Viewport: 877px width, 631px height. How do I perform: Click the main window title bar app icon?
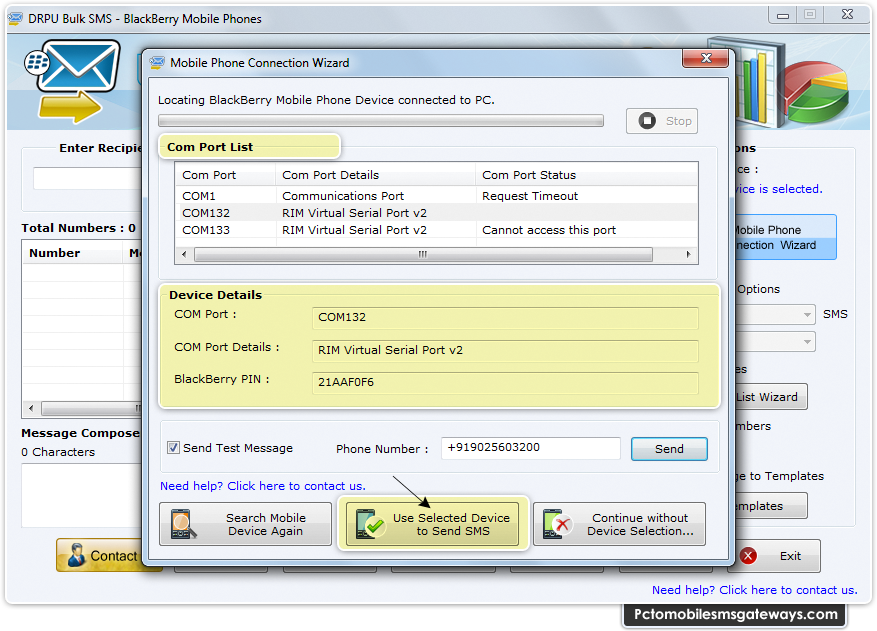pos(16,18)
